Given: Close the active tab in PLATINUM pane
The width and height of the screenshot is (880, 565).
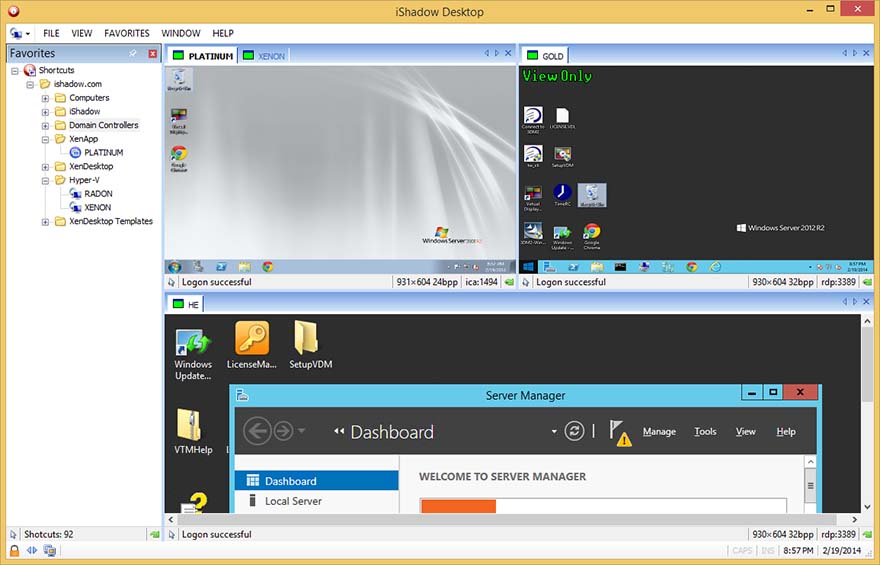Looking at the screenshot, I should coord(508,53).
